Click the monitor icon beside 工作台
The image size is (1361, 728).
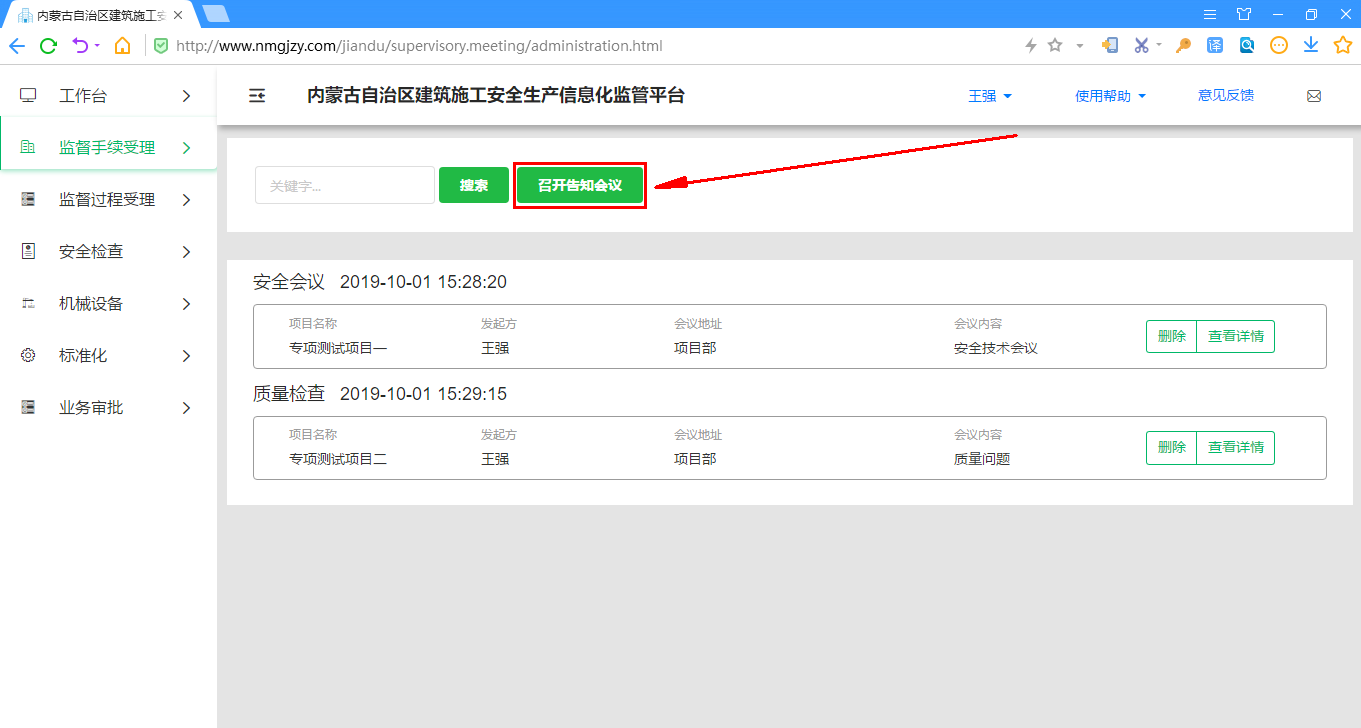click(28, 96)
